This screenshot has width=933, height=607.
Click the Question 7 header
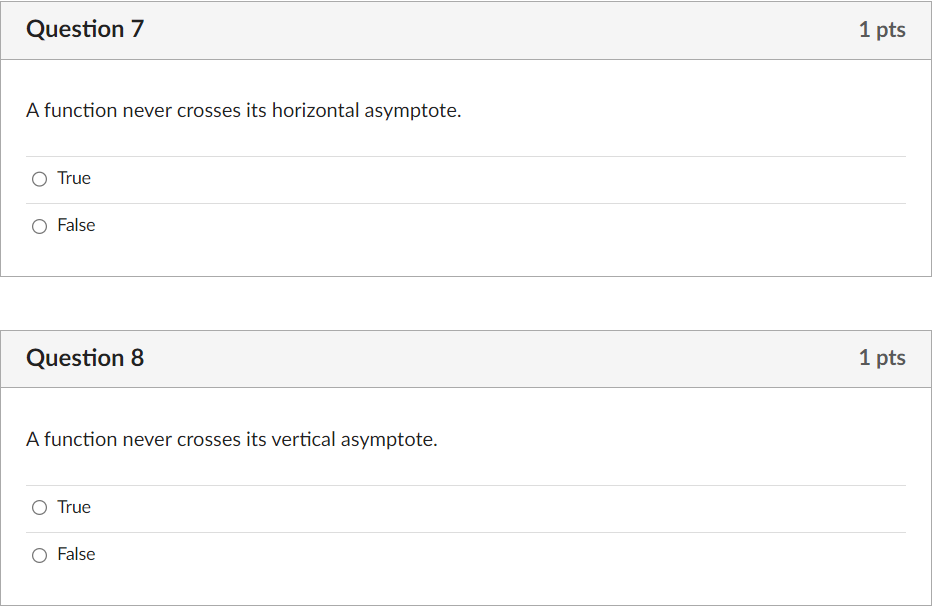pos(85,29)
